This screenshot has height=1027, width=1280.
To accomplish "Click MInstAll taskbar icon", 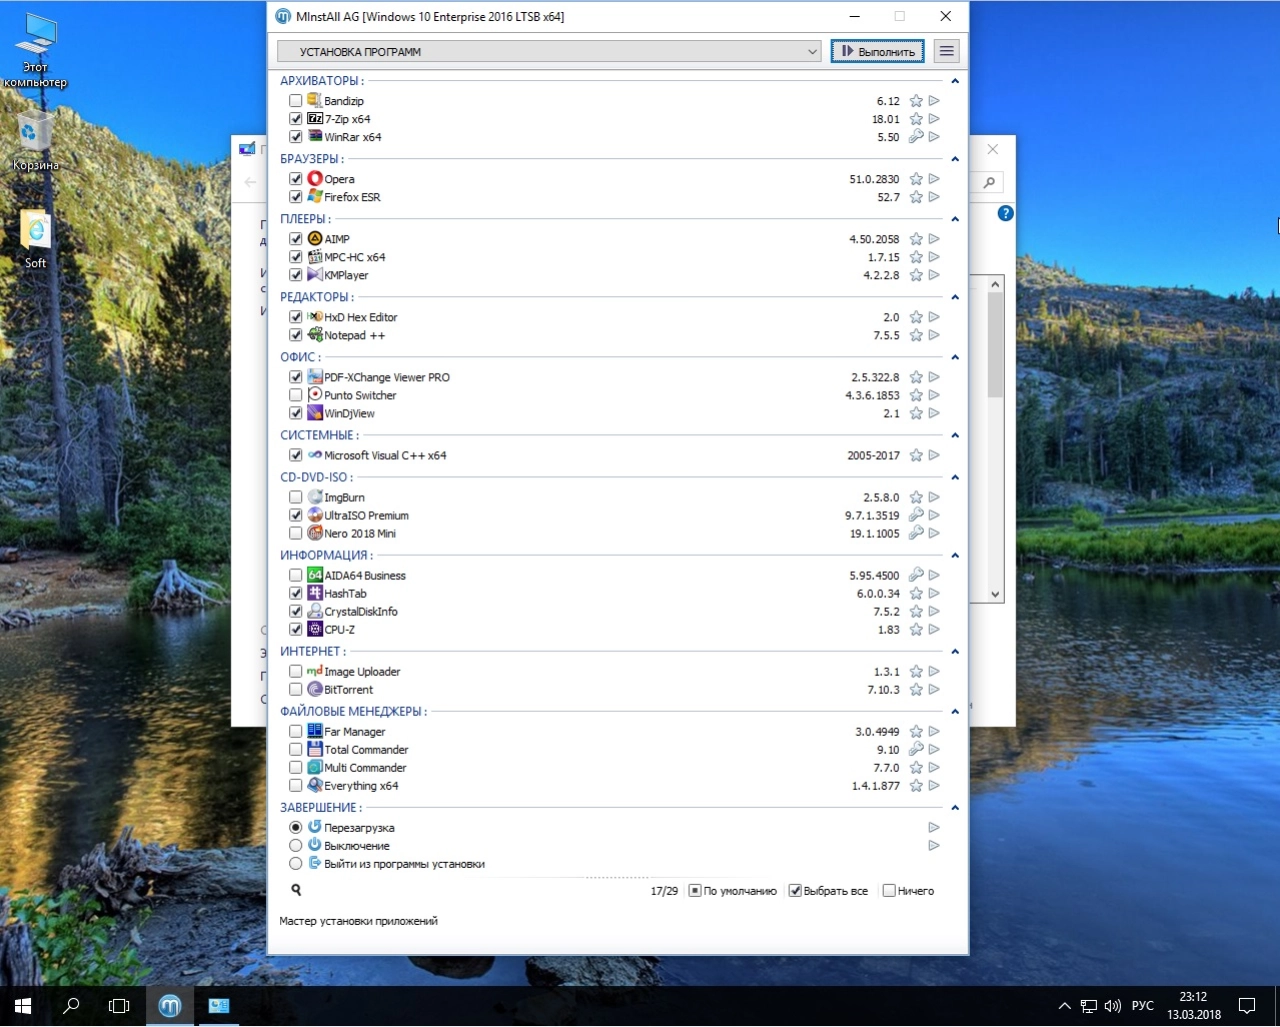I will point(170,1006).
